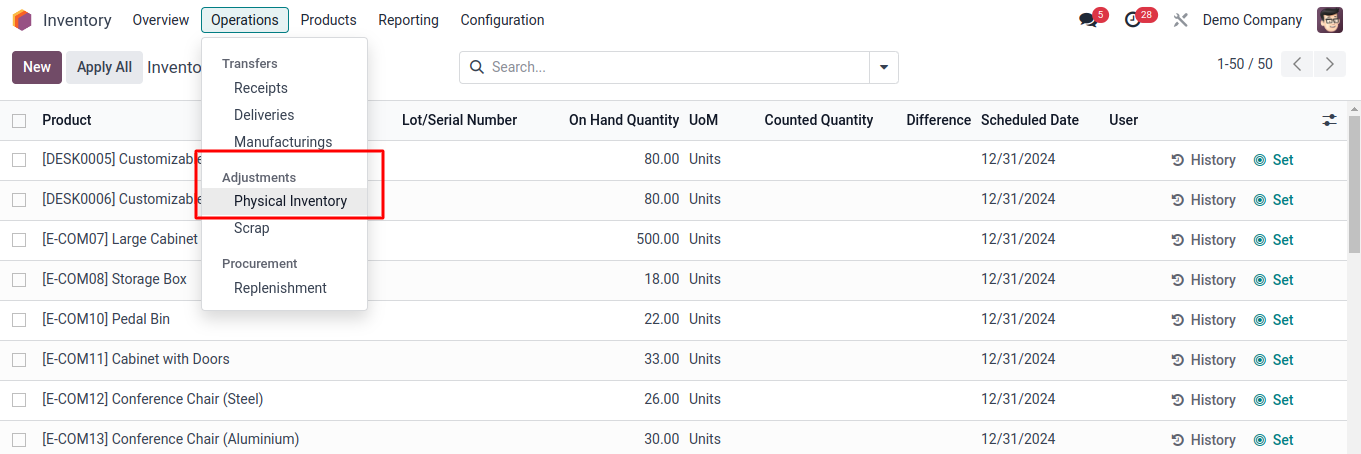
Task: Click the vertical scrollbar thumb
Action: click(x=1354, y=180)
